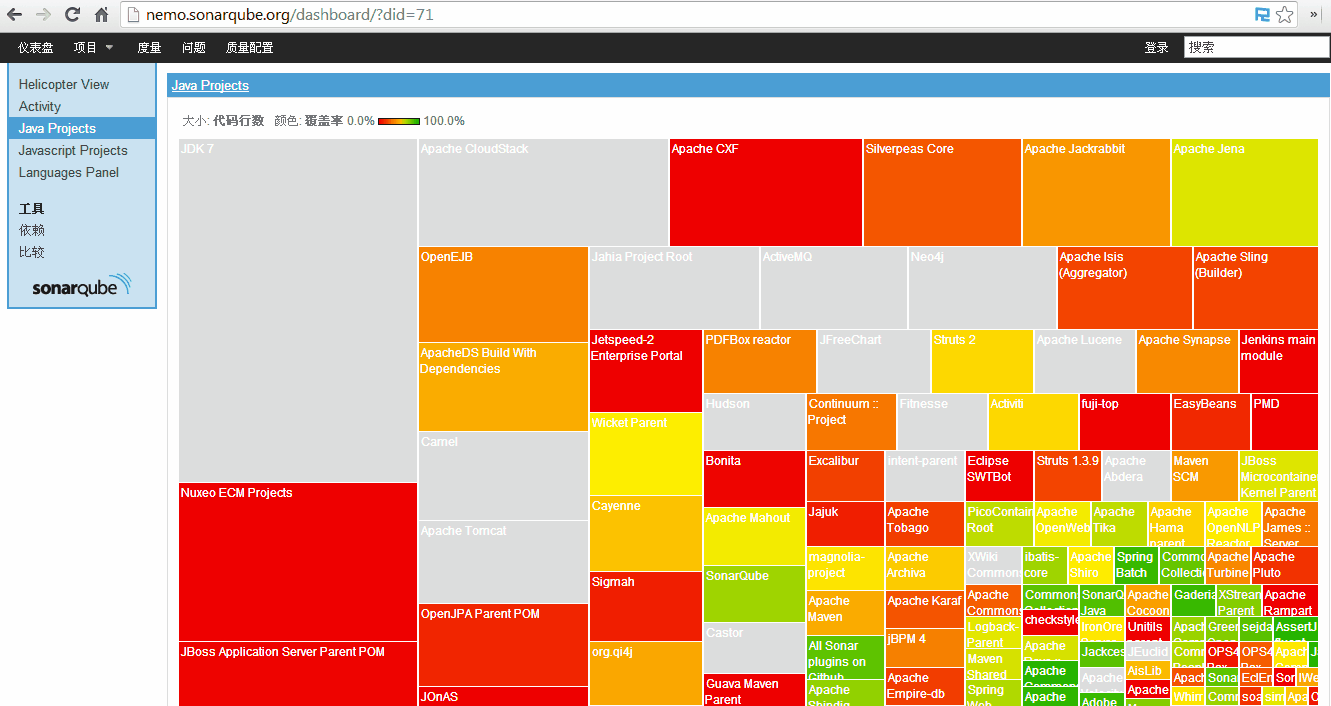Open the Apache Isis (Aggregator) tile
The width and height of the screenshot is (1331, 706).
[1125, 288]
